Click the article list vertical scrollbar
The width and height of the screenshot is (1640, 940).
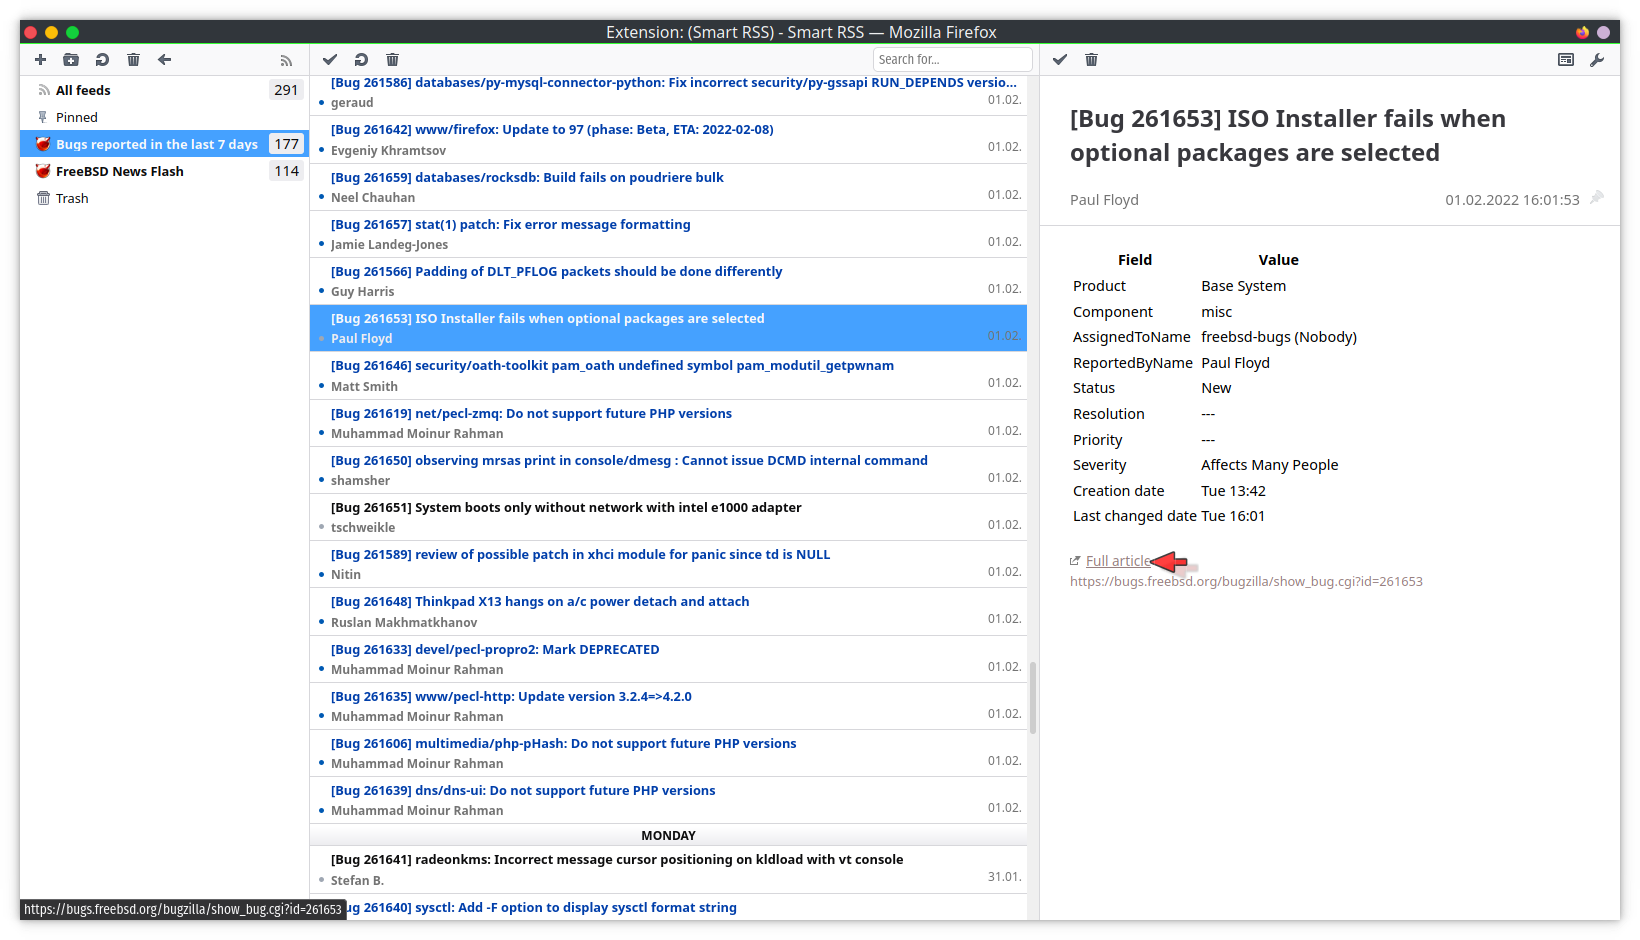pyautogui.click(x=1032, y=697)
